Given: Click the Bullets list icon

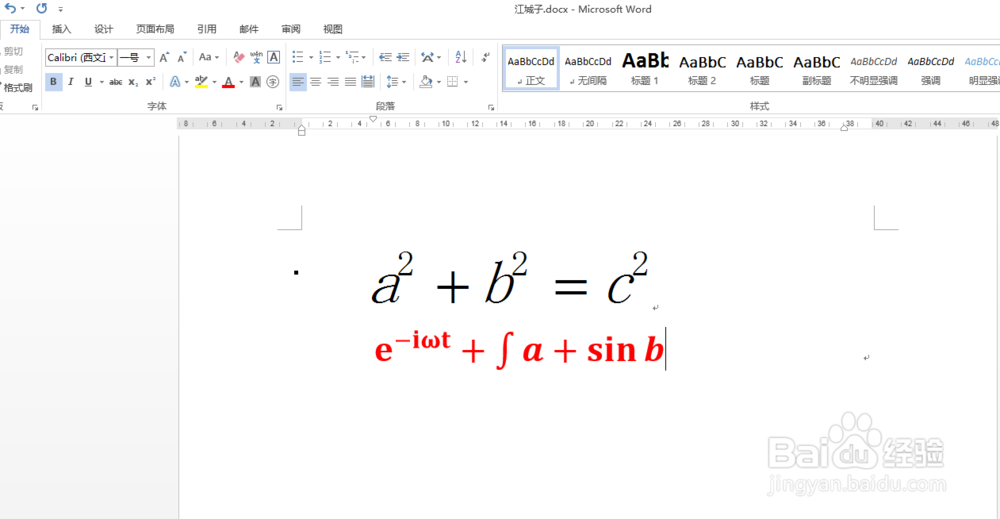Looking at the screenshot, I should point(298,57).
